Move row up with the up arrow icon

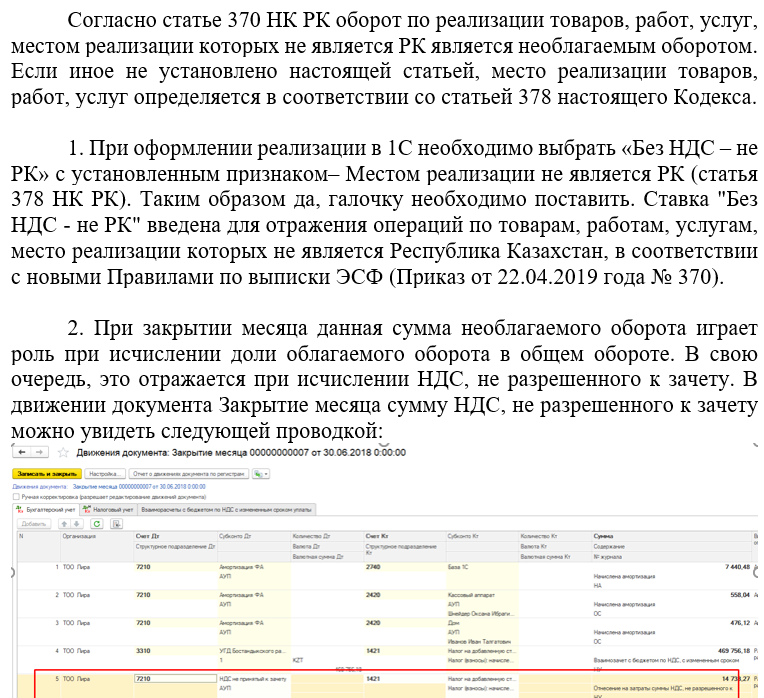(x=64, y=524)
